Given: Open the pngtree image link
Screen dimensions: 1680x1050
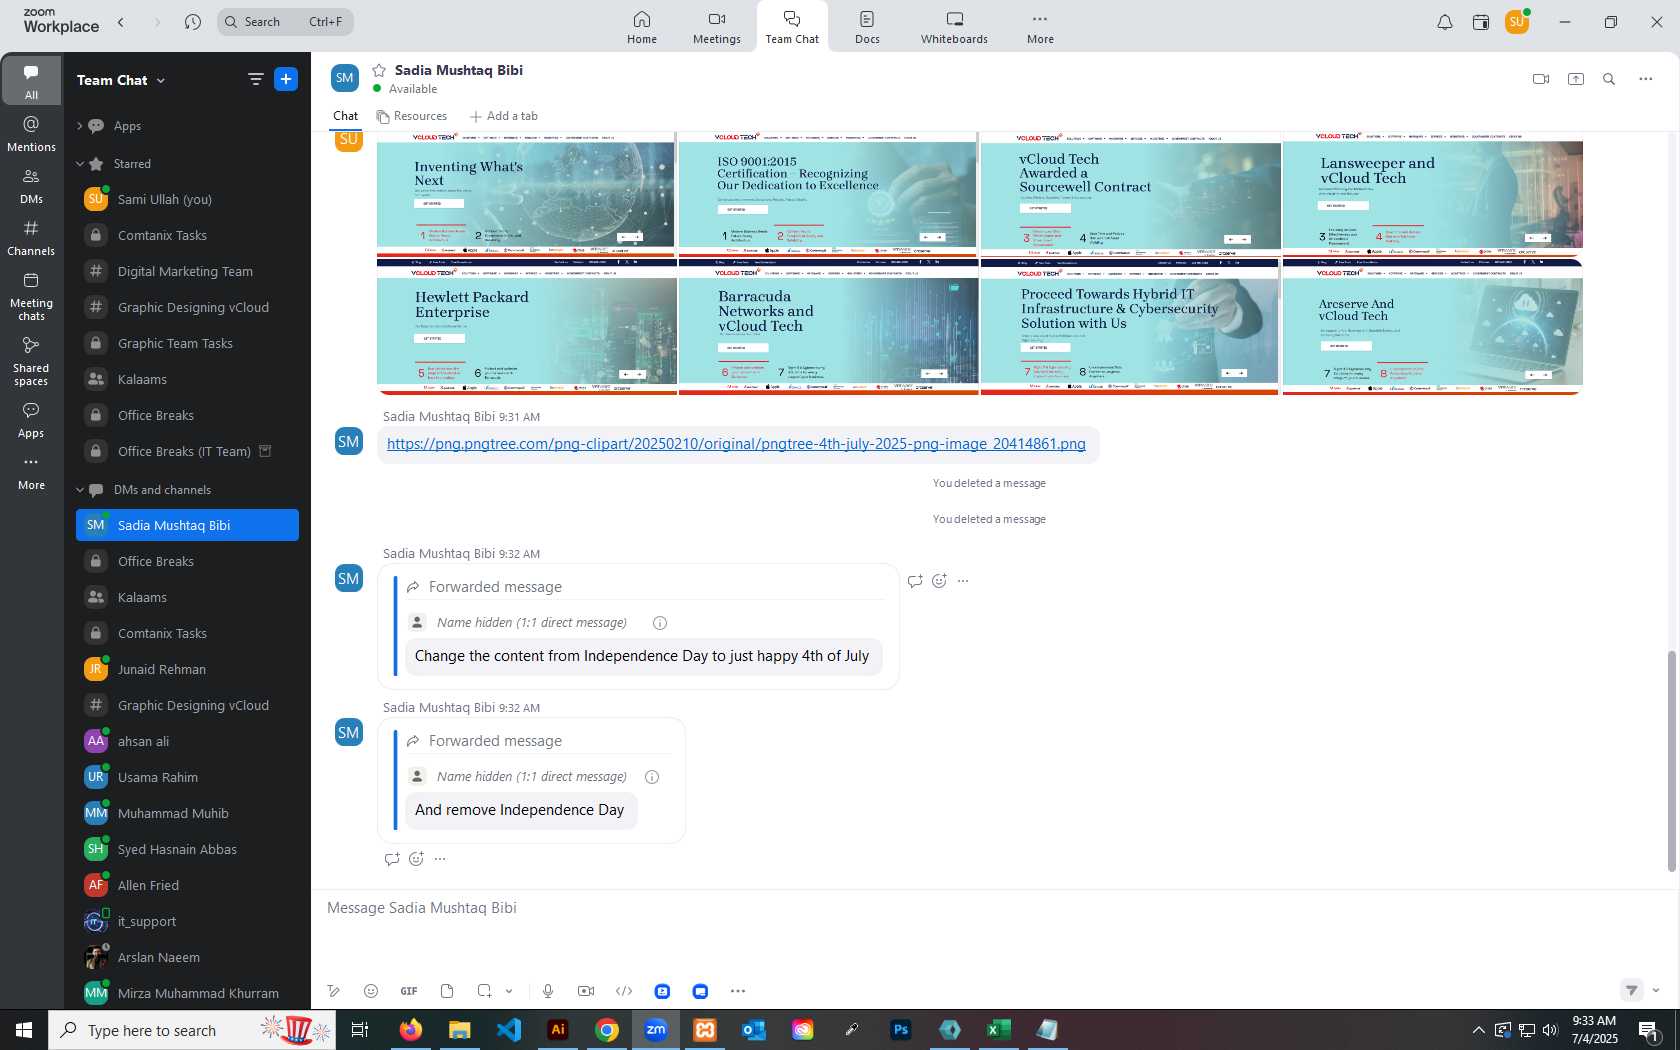Looking at the screenshot, I should pos(736,444).
